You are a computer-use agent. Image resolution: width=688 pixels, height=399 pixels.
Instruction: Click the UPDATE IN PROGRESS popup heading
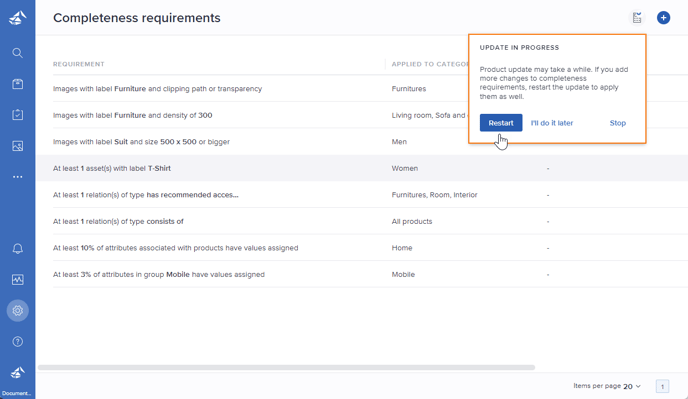(x=519, y=47)
